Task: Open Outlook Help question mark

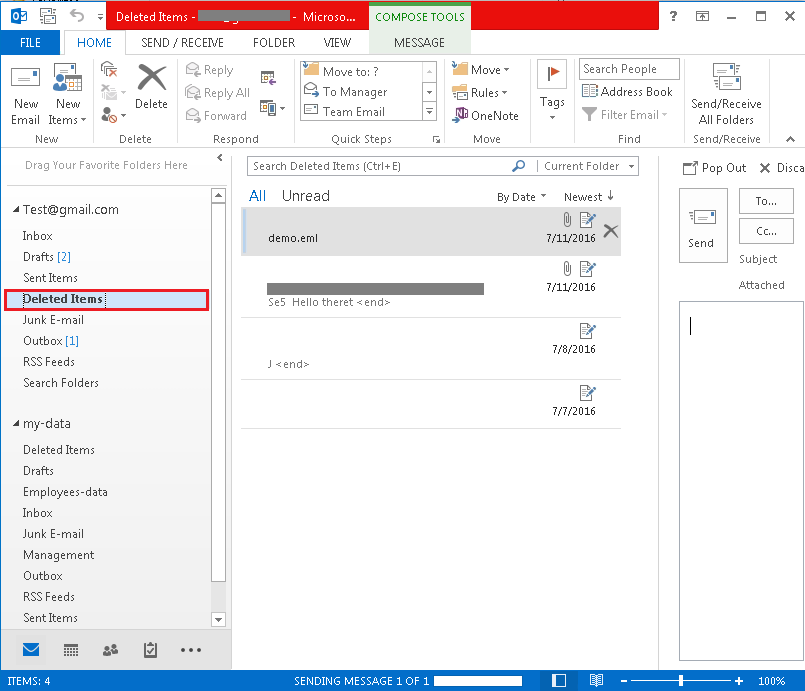Action: (x=673, y=16)
